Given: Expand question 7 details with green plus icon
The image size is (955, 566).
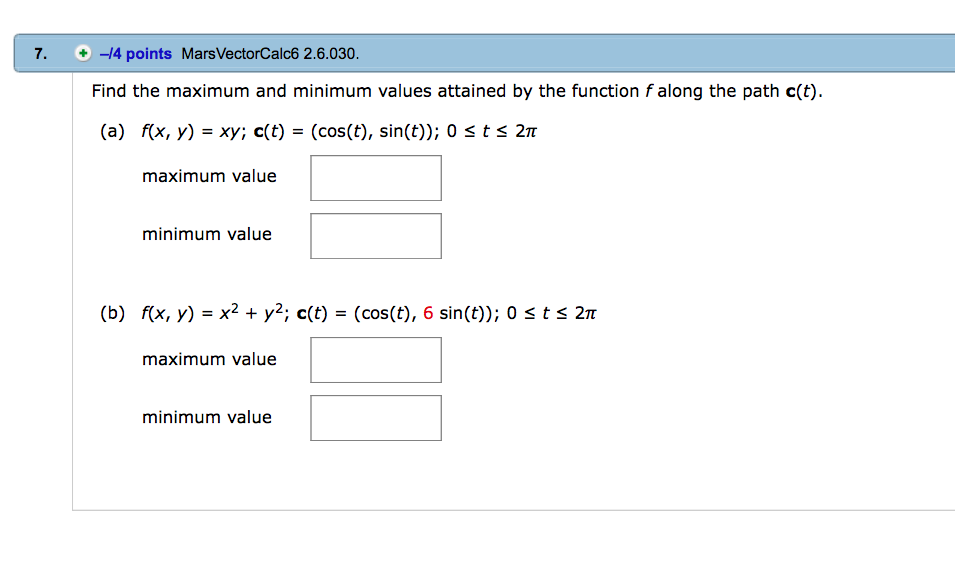Looking at the screenshot, I should pyautogui.click(x=83, y=54).
